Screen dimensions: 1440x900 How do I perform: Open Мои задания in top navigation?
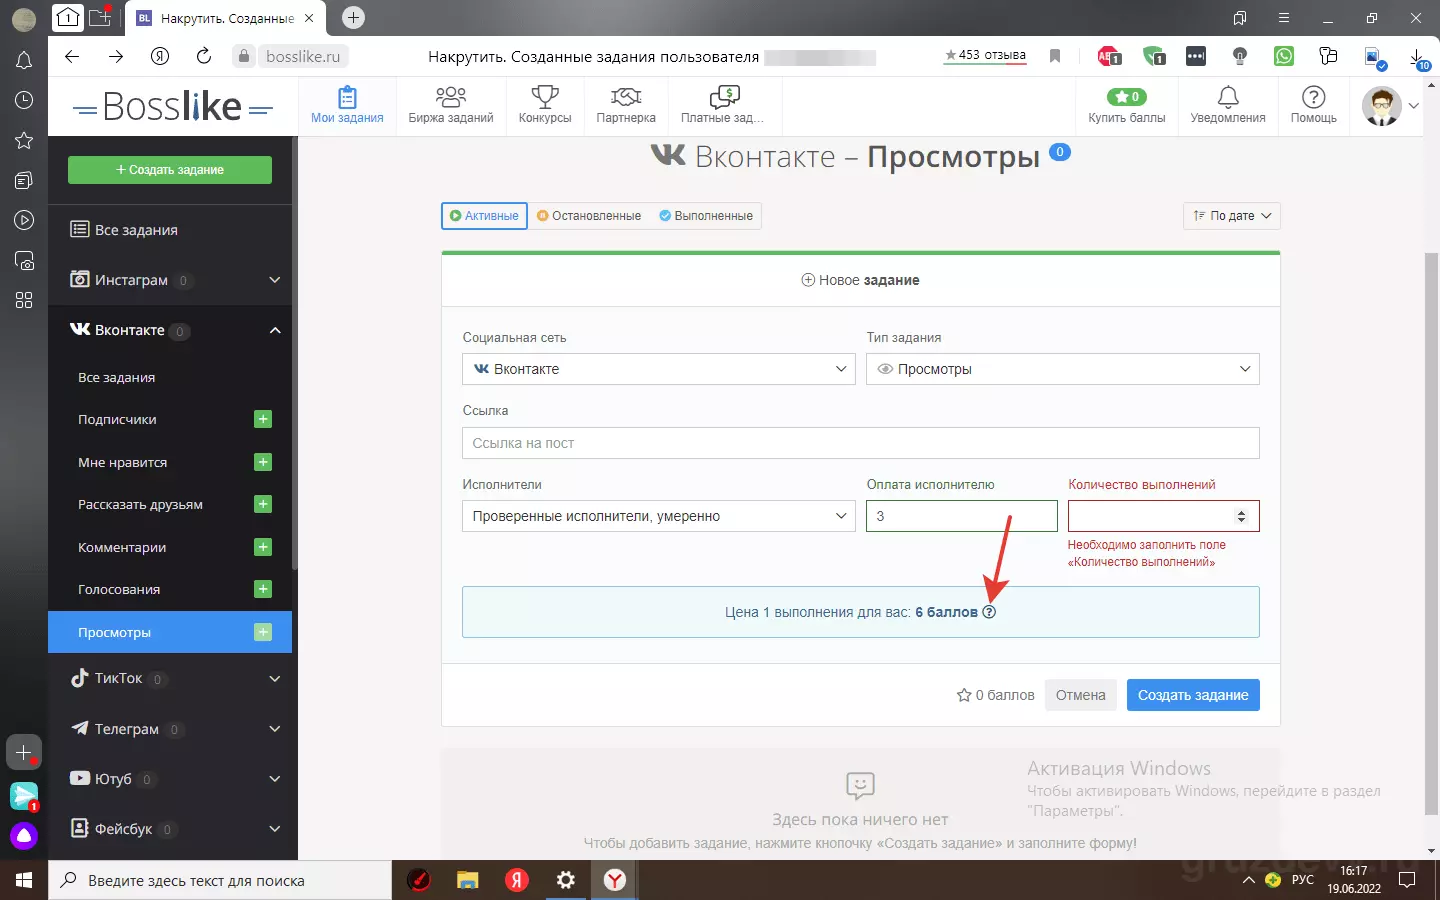pyautogui.click(x=347, y=105)
